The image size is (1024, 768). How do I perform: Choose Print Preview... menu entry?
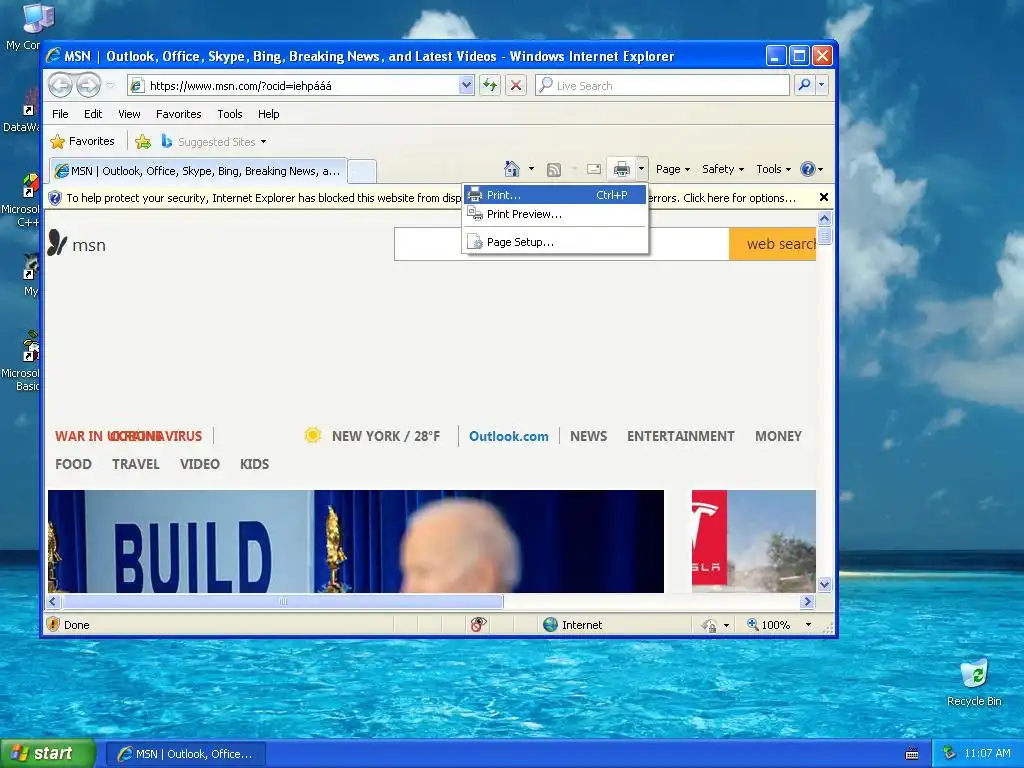(x=555, y=214)
